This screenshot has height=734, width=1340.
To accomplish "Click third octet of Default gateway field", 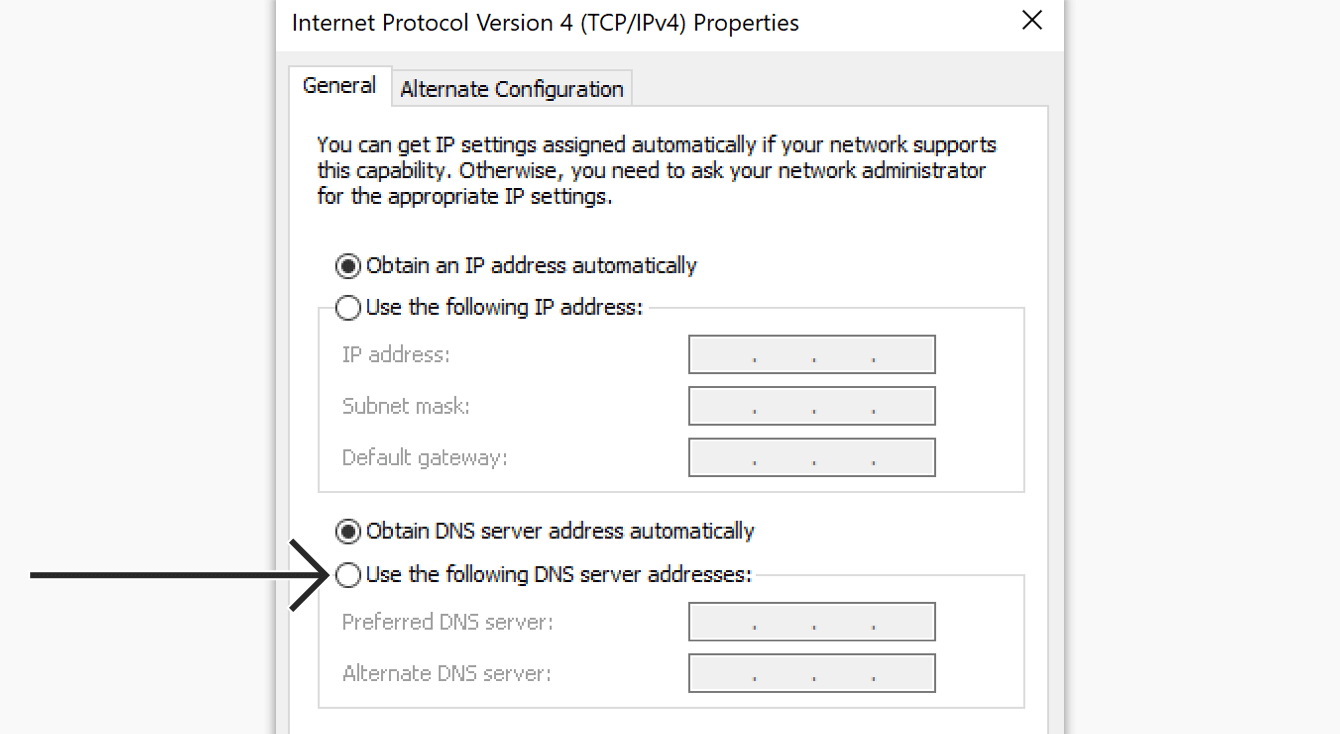I will click(843, 458).
